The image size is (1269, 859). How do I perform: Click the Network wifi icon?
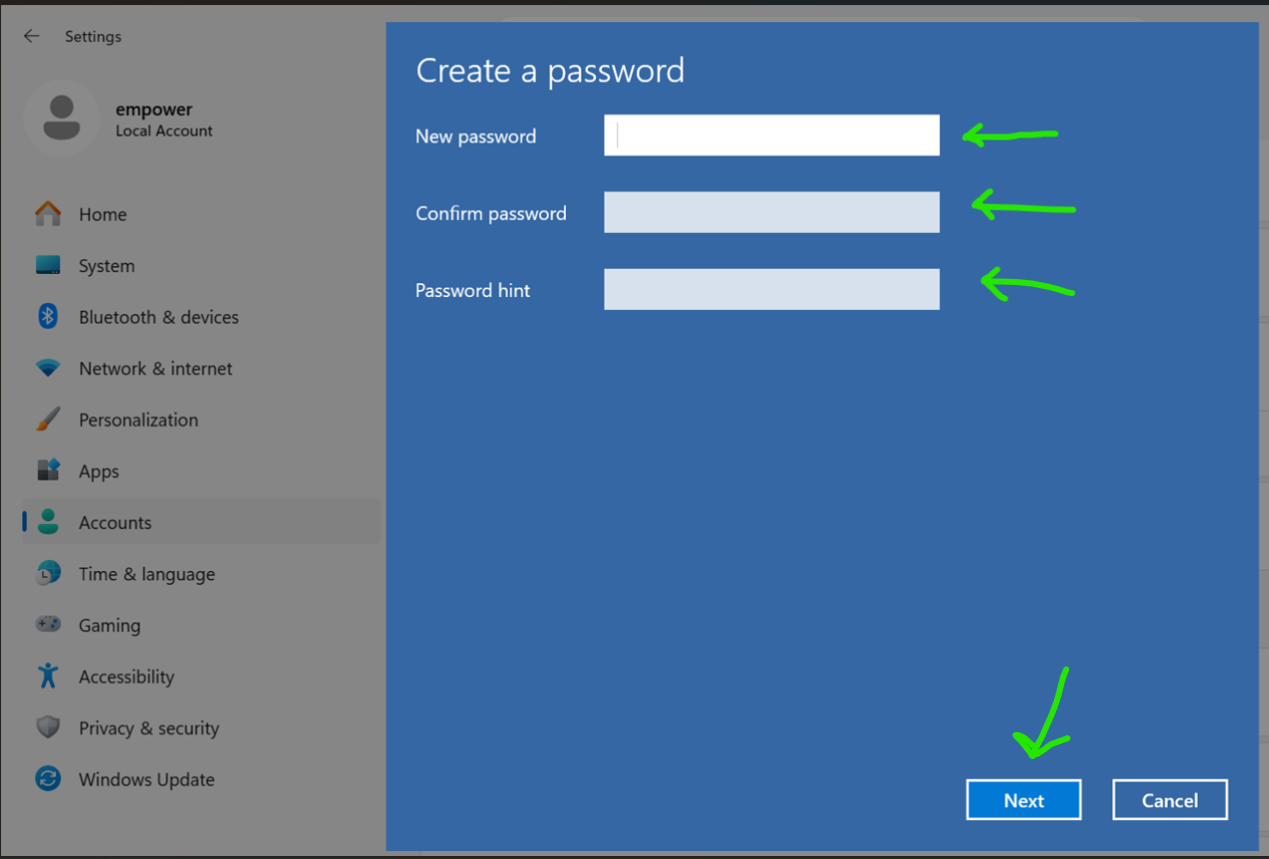point(48,368)
